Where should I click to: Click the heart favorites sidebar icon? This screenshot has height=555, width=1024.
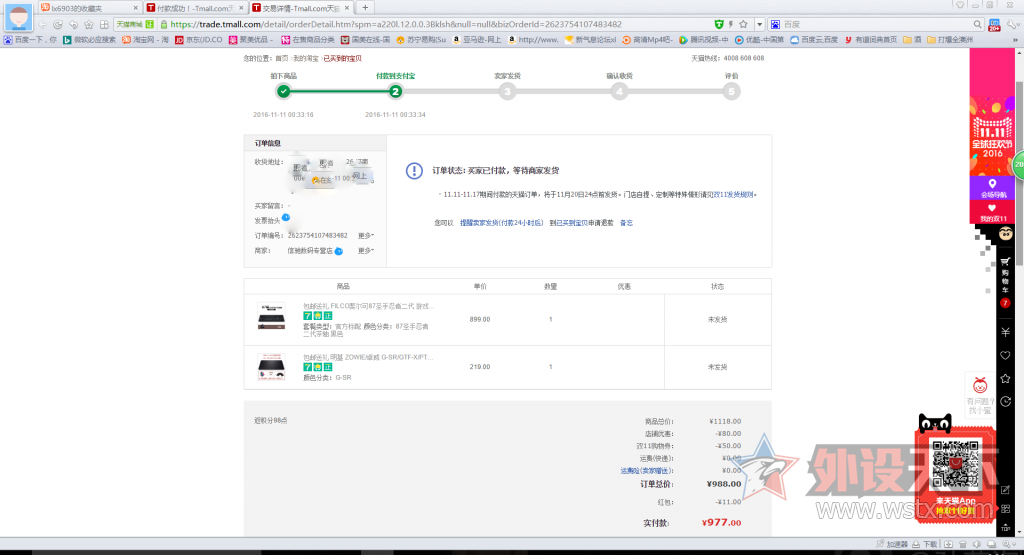point(1006,355)
